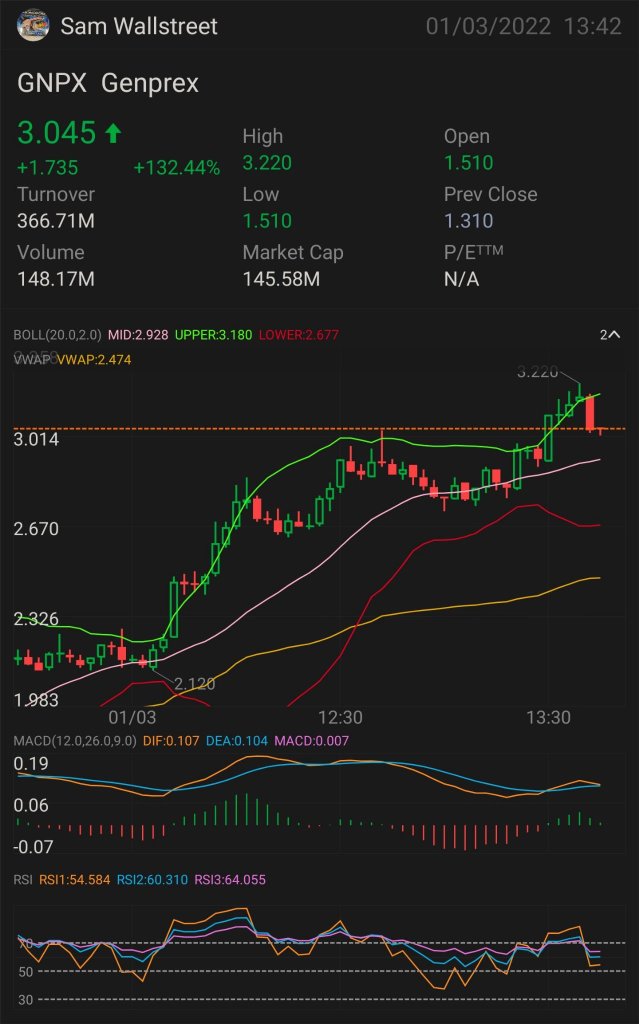Viewport: 639px width, 1024px height.
Task: Tap the Sam Wallstreet profile avatar
Action: 32,25
